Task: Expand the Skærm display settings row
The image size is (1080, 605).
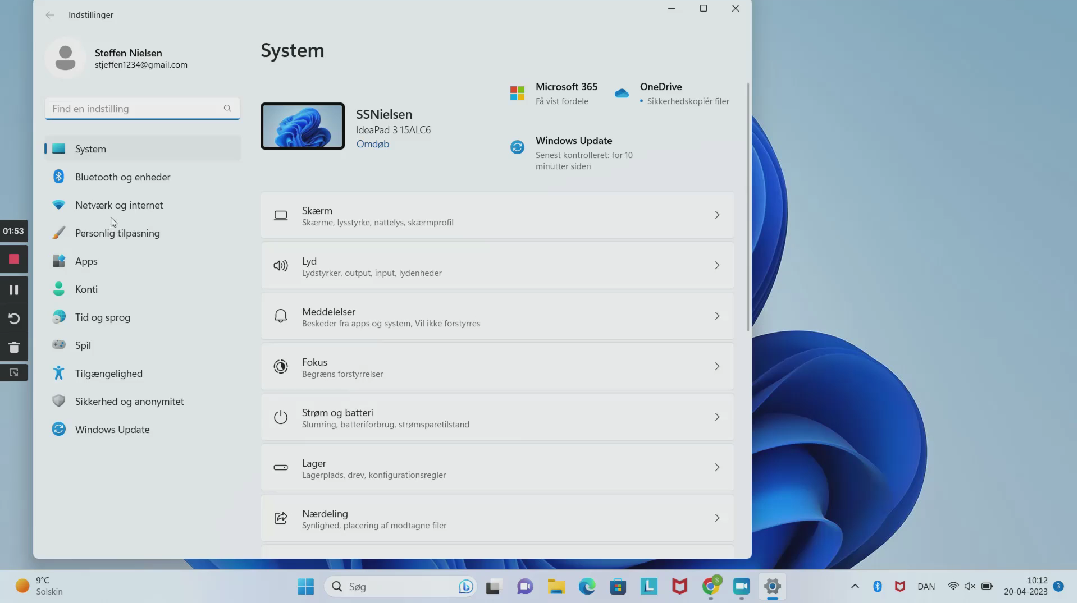Action: (497, 215)
